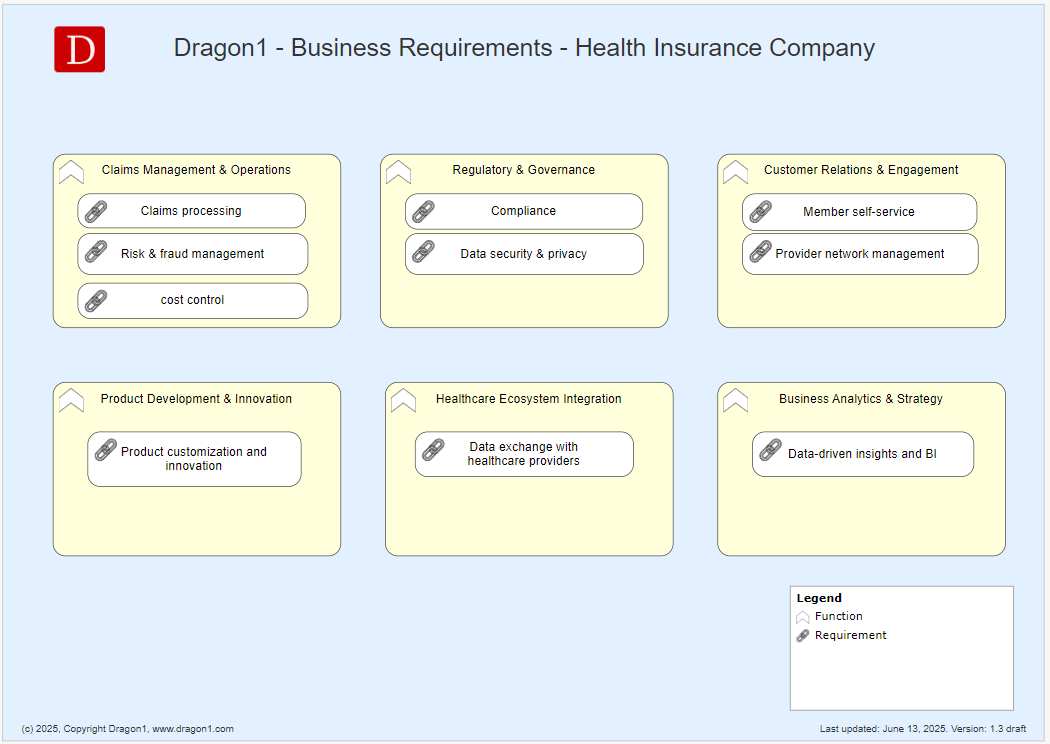This screenshot has height=744, width=1050.
Task: Select the Data-driven insights and BI text
Action: (862, 454)
